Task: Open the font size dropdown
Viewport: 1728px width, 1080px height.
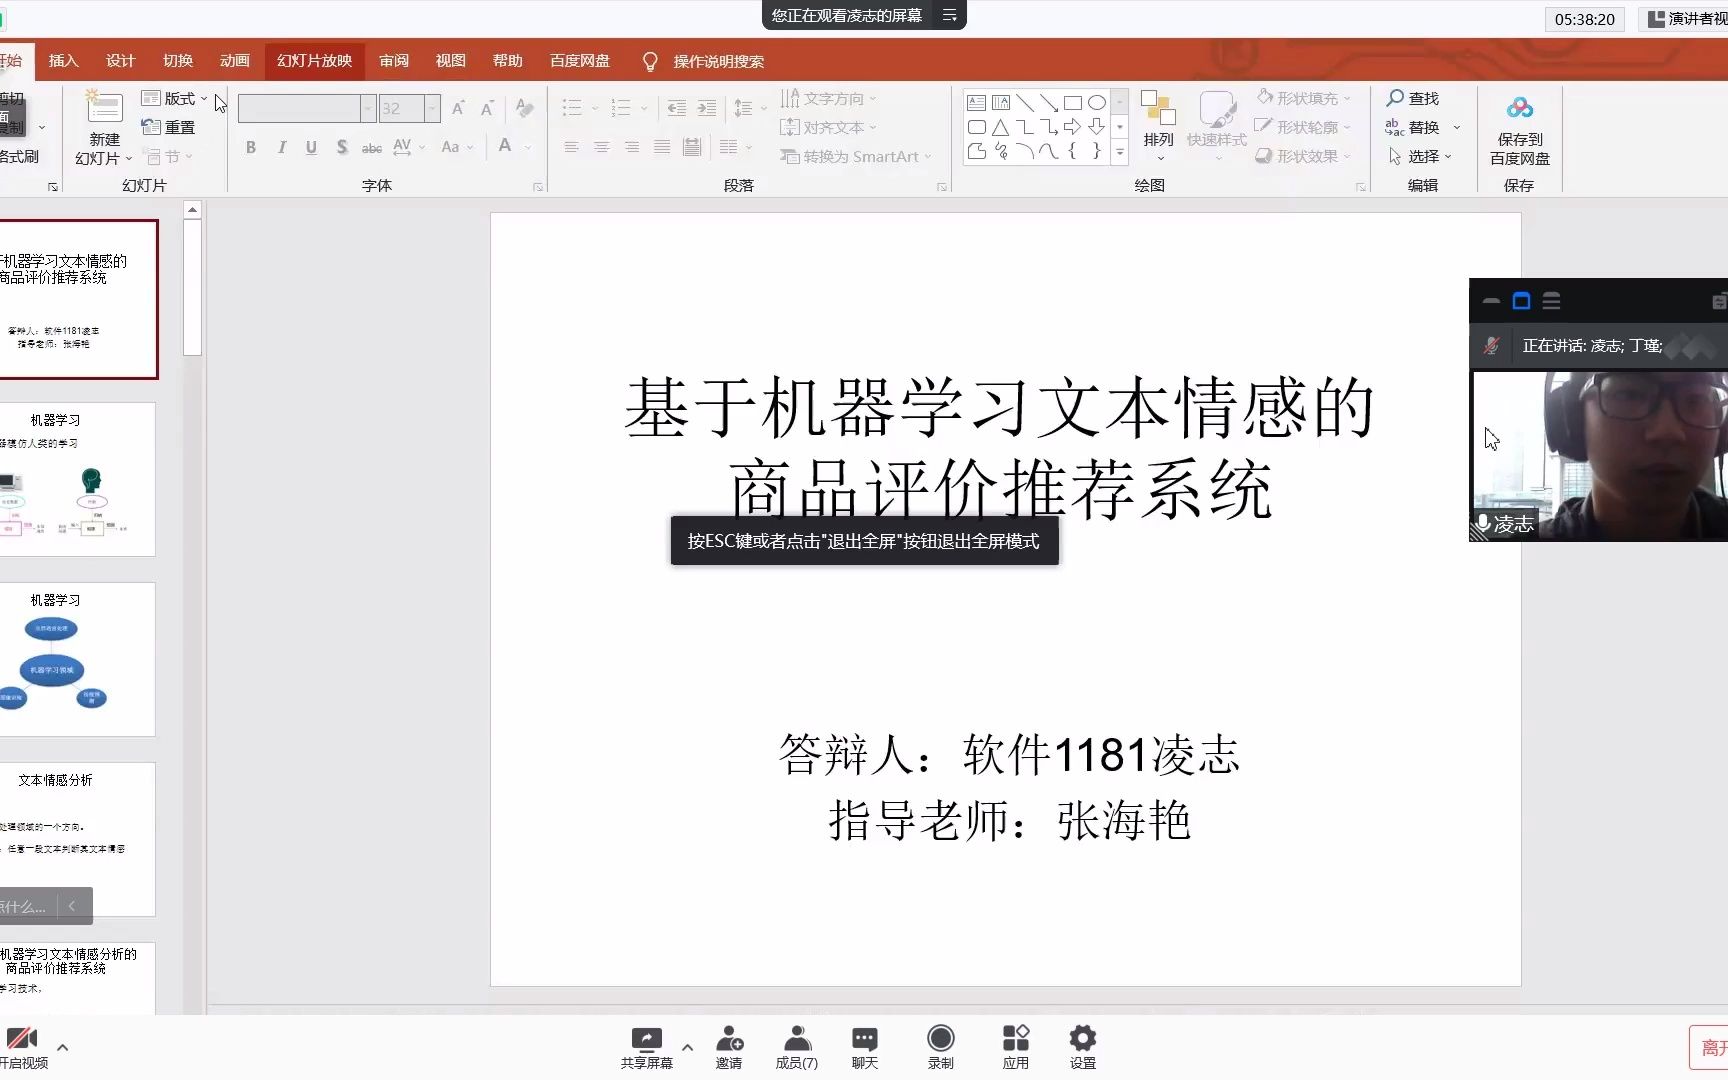Action: 431,108
